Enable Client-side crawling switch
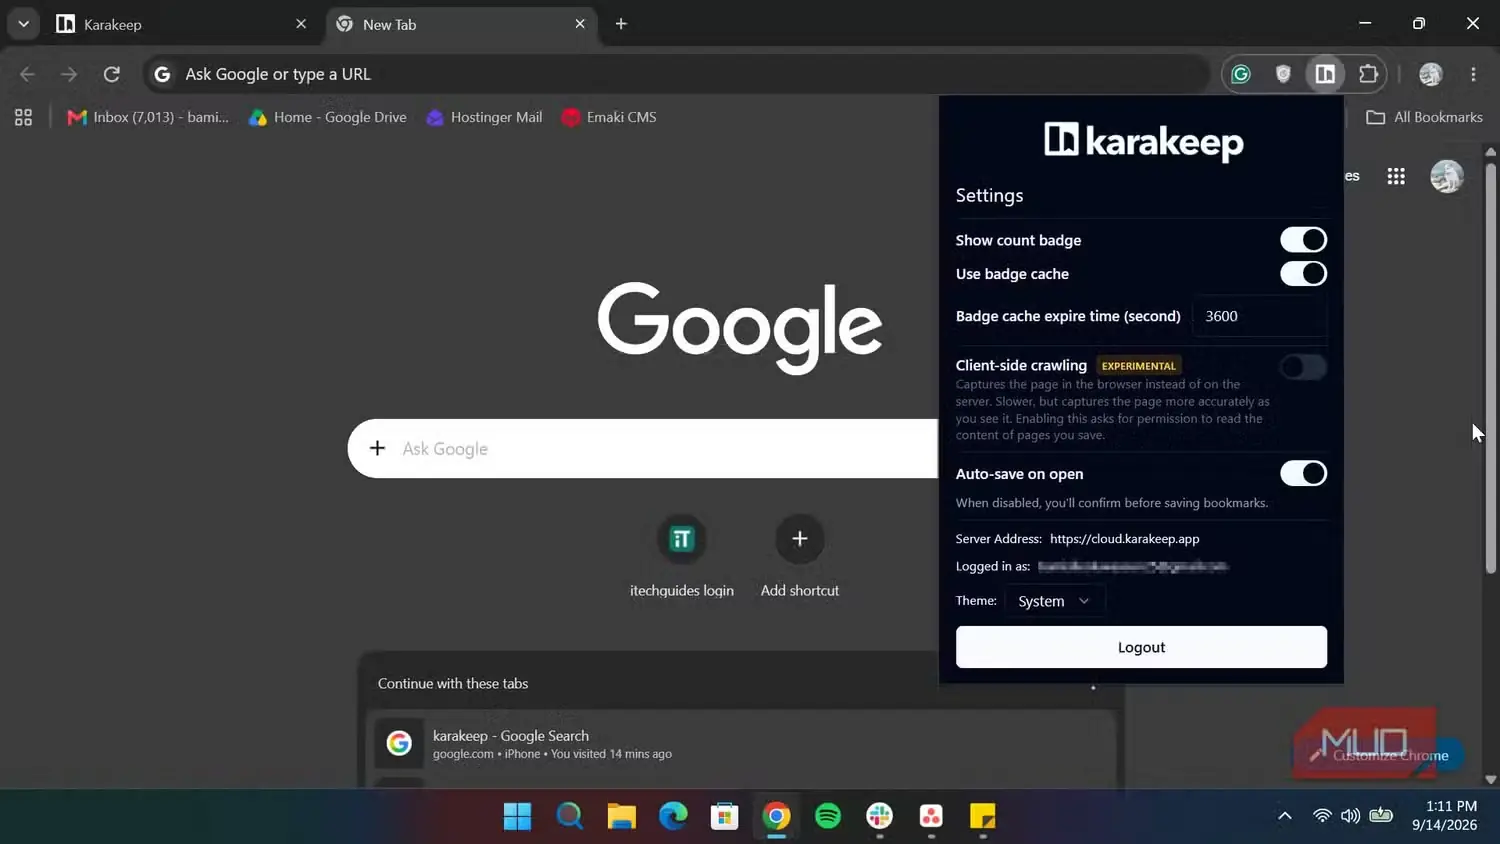This screenshot has height=844, width=1500. tap(1303, 367)
